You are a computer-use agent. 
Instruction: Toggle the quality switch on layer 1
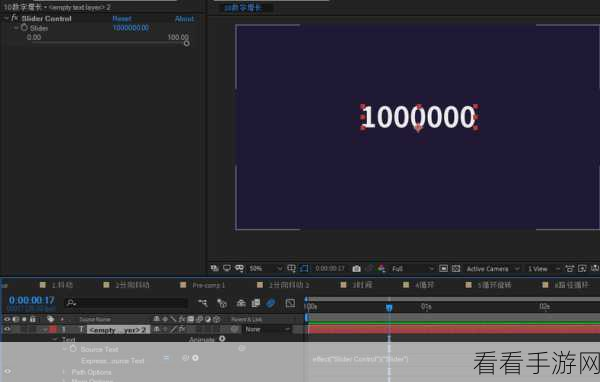(x=174, y=329)
